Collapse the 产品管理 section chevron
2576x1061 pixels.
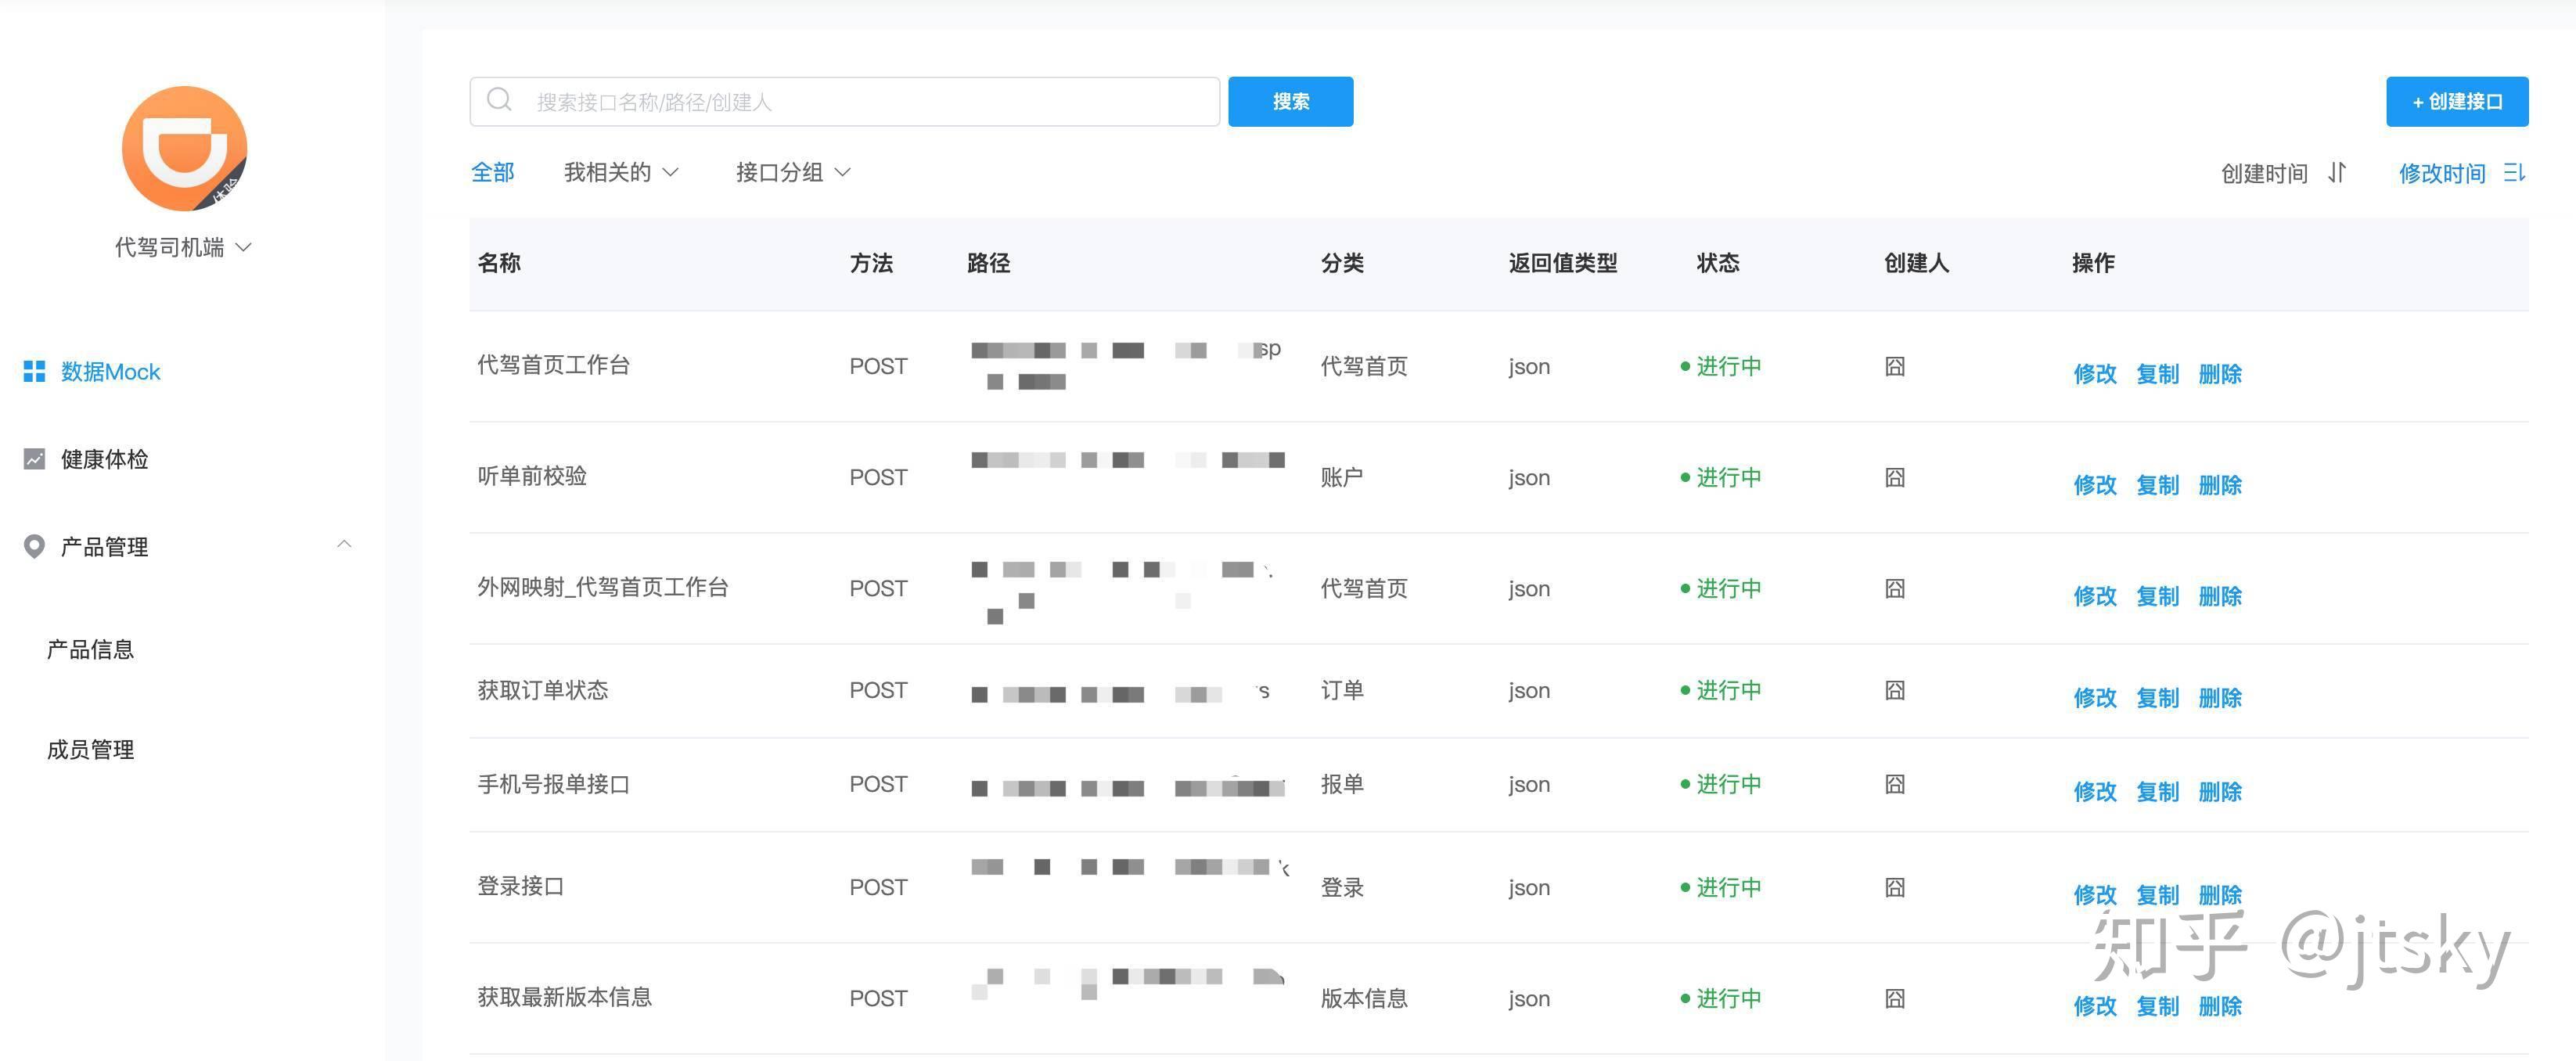coord(345,544)
